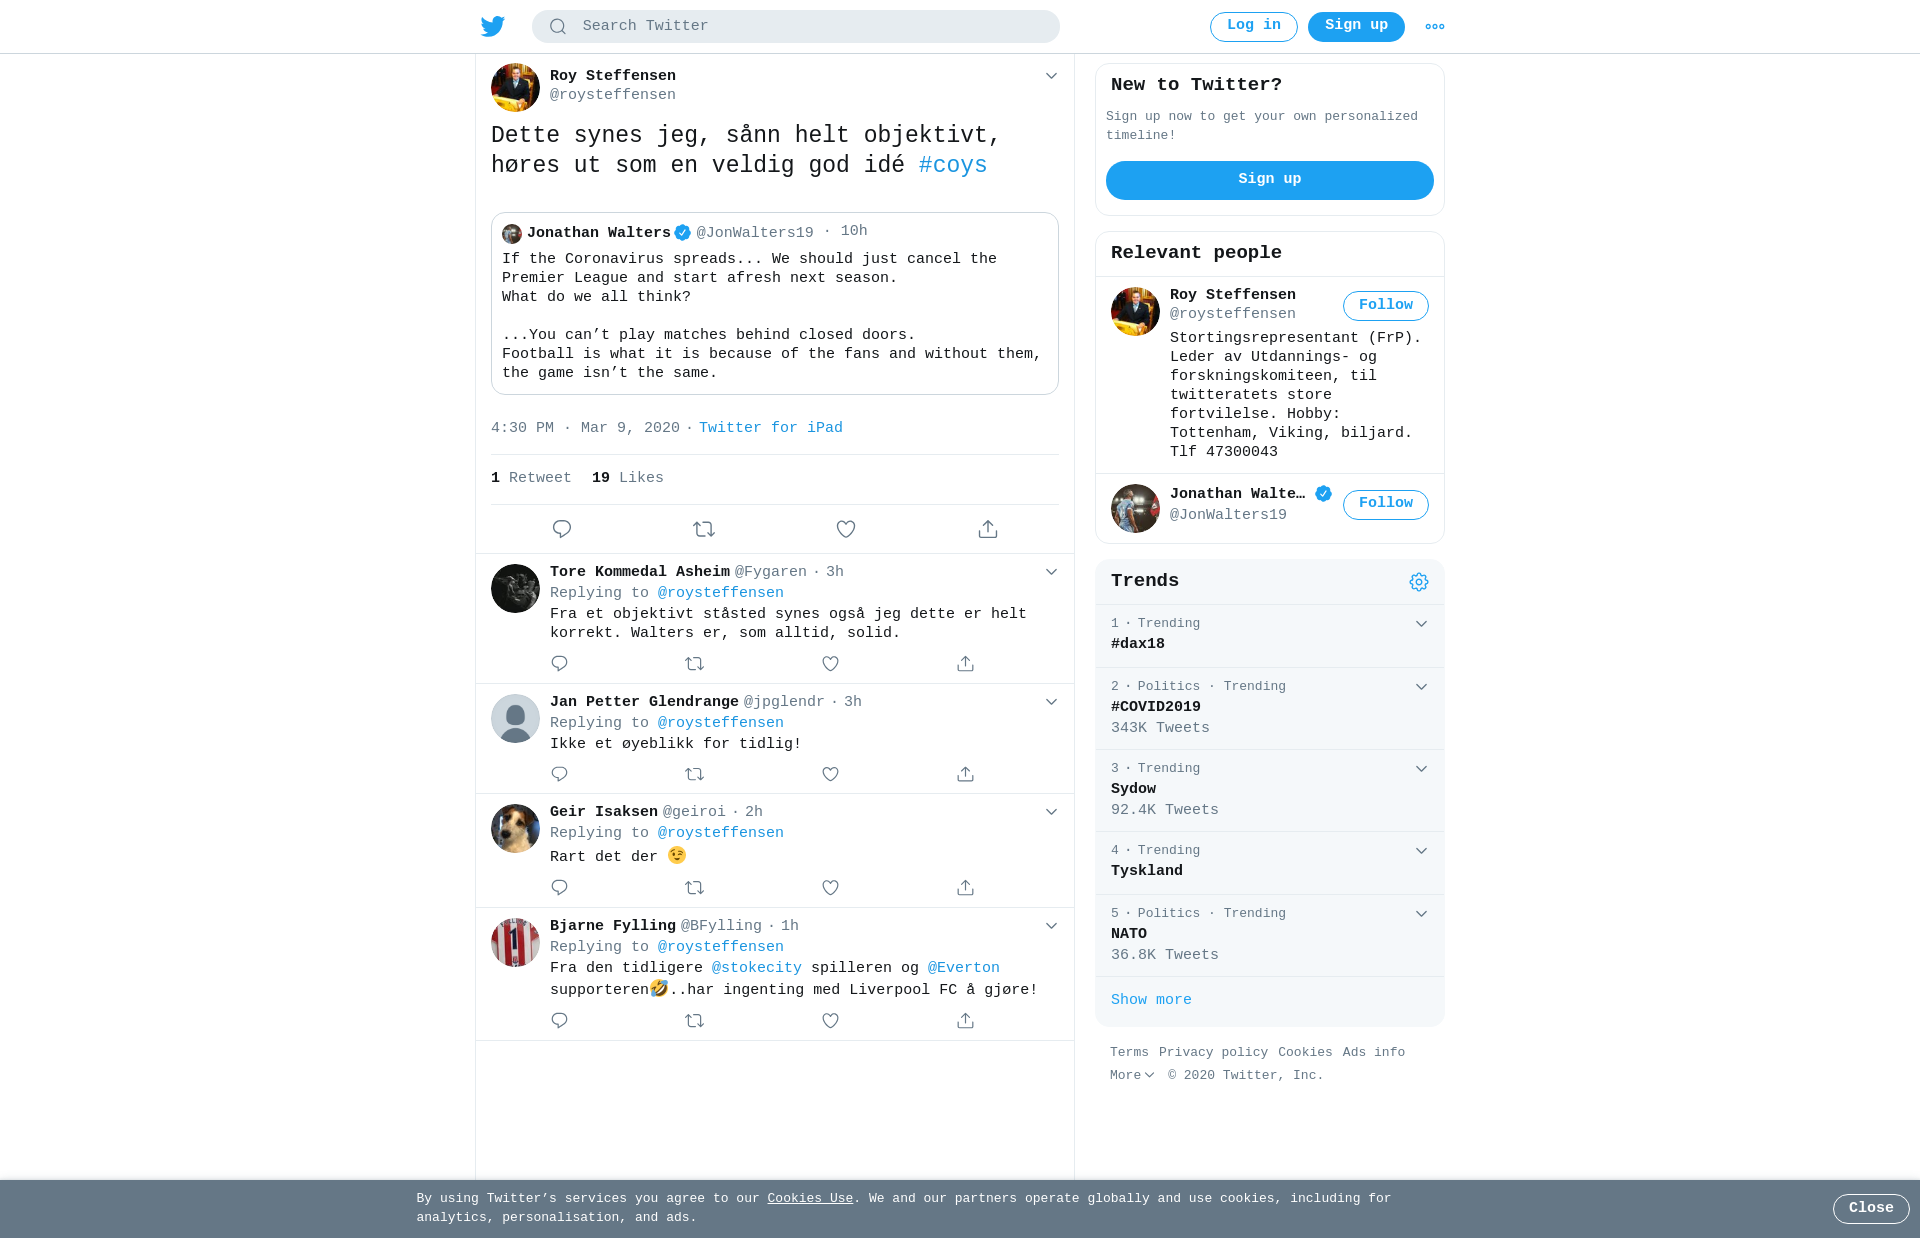Expand options chevron on Roy Steffensen's tweet
Screen dimensions: 1920x1238
1051,76
